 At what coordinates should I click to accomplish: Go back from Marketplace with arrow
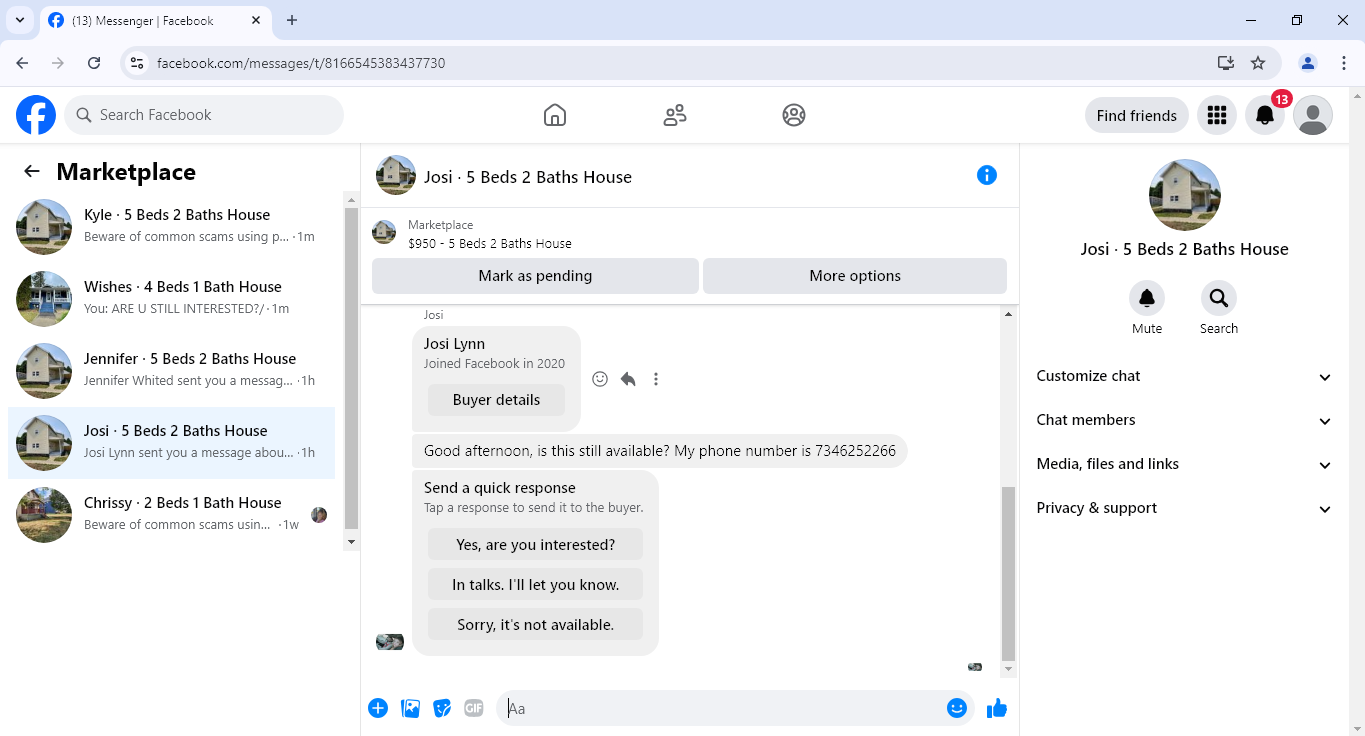click(x=32, y=172)
